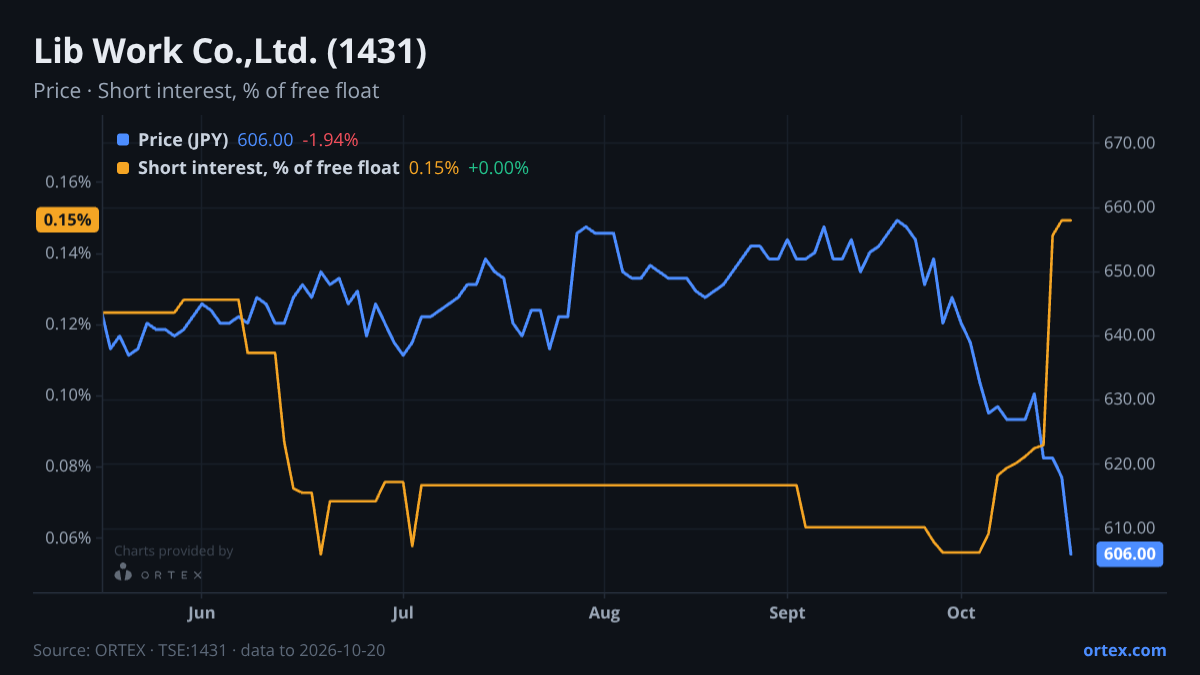Image resolution: width=1200 pixels, height=675 pixels.
Task: Click the 0.14% left axis label
Action: tap(68, 253)
